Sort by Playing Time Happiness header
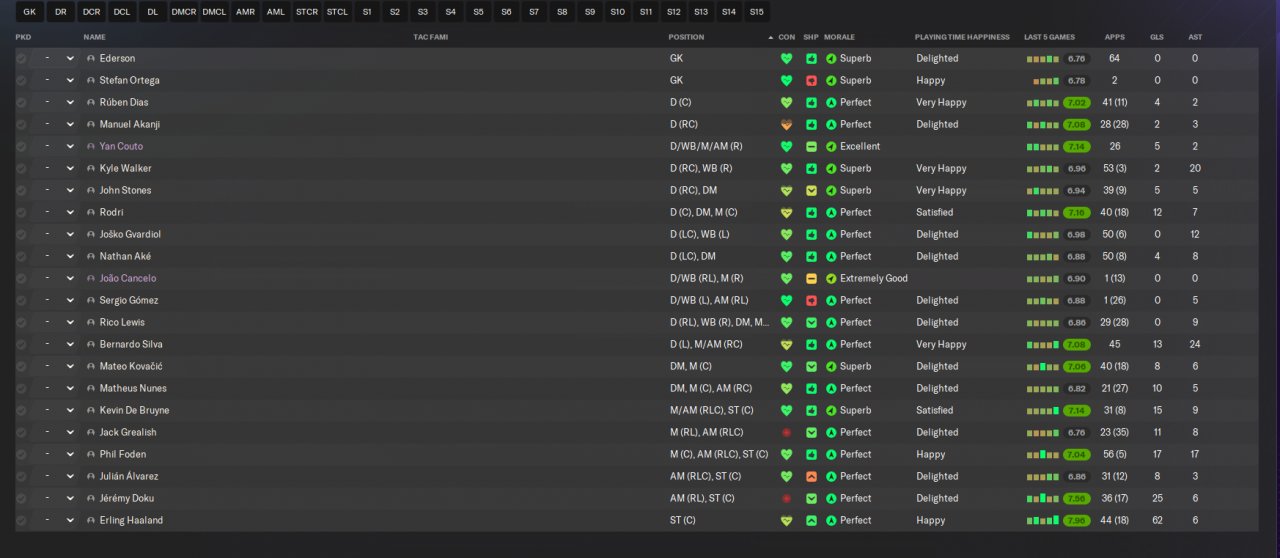The image size is (1280, 558). point(962,37)
